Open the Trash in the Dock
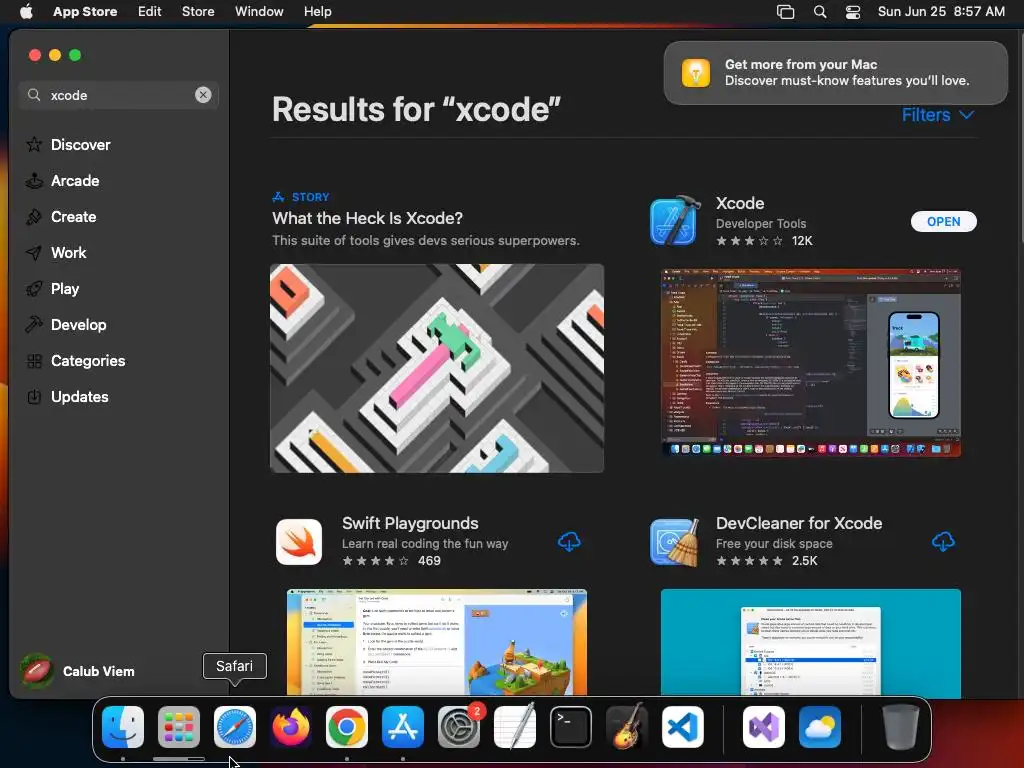1024x768 pixels. pyautogui.click(x=901, y=727)
